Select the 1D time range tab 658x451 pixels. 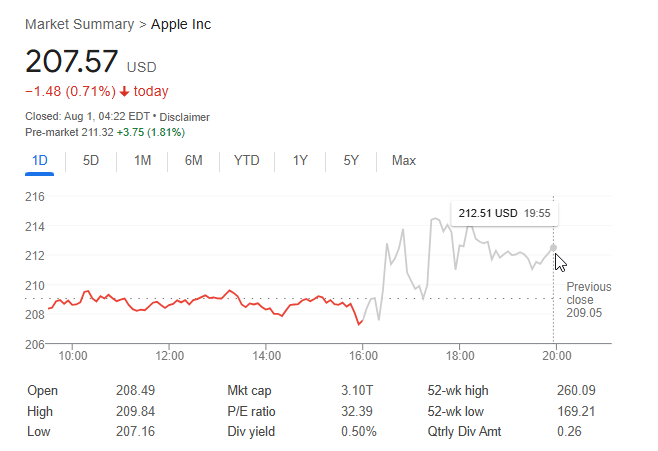pyautogui.click(x=40, y=161)
